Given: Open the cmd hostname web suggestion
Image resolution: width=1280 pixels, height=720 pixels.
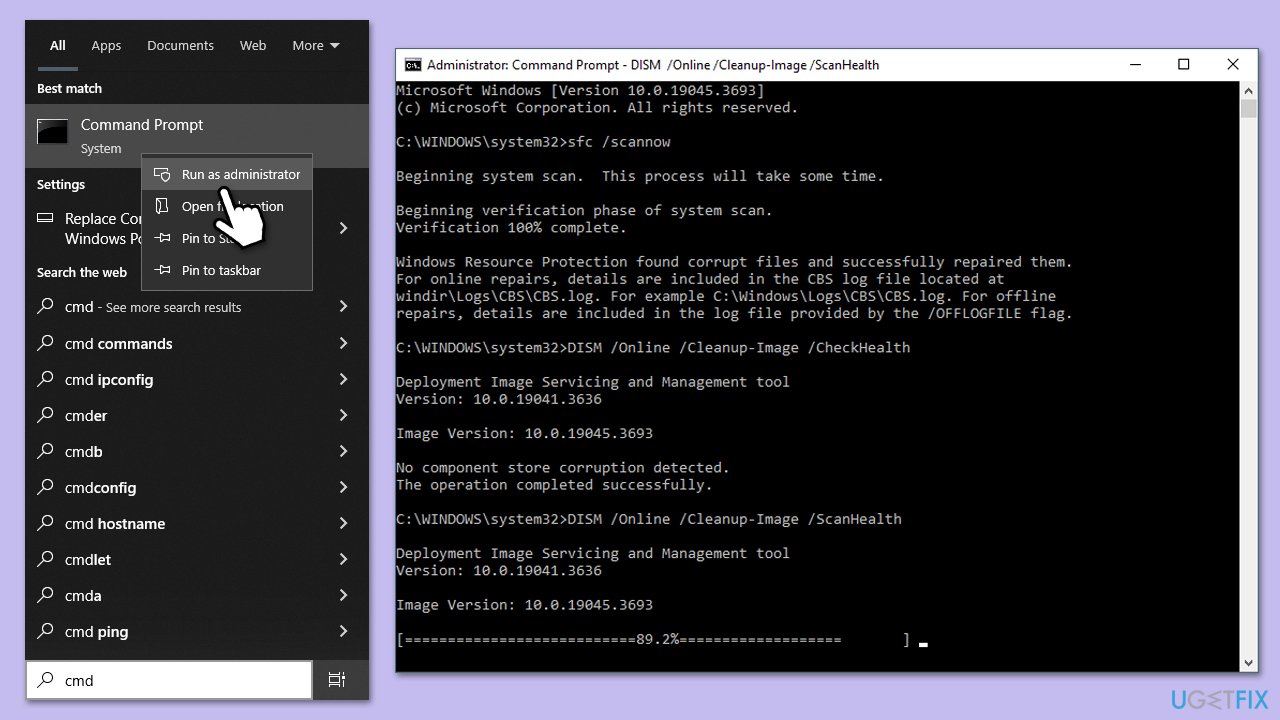Looking at the screenshot, I should [115, 524].
